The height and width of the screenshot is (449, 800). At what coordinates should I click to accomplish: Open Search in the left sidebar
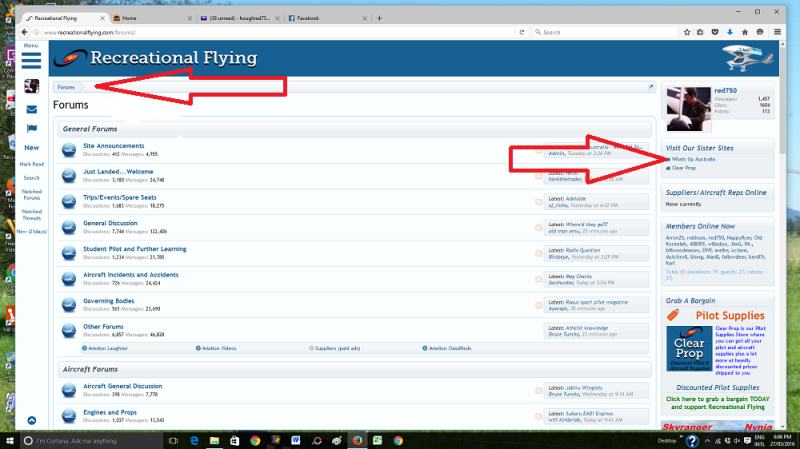pos(32,178)
